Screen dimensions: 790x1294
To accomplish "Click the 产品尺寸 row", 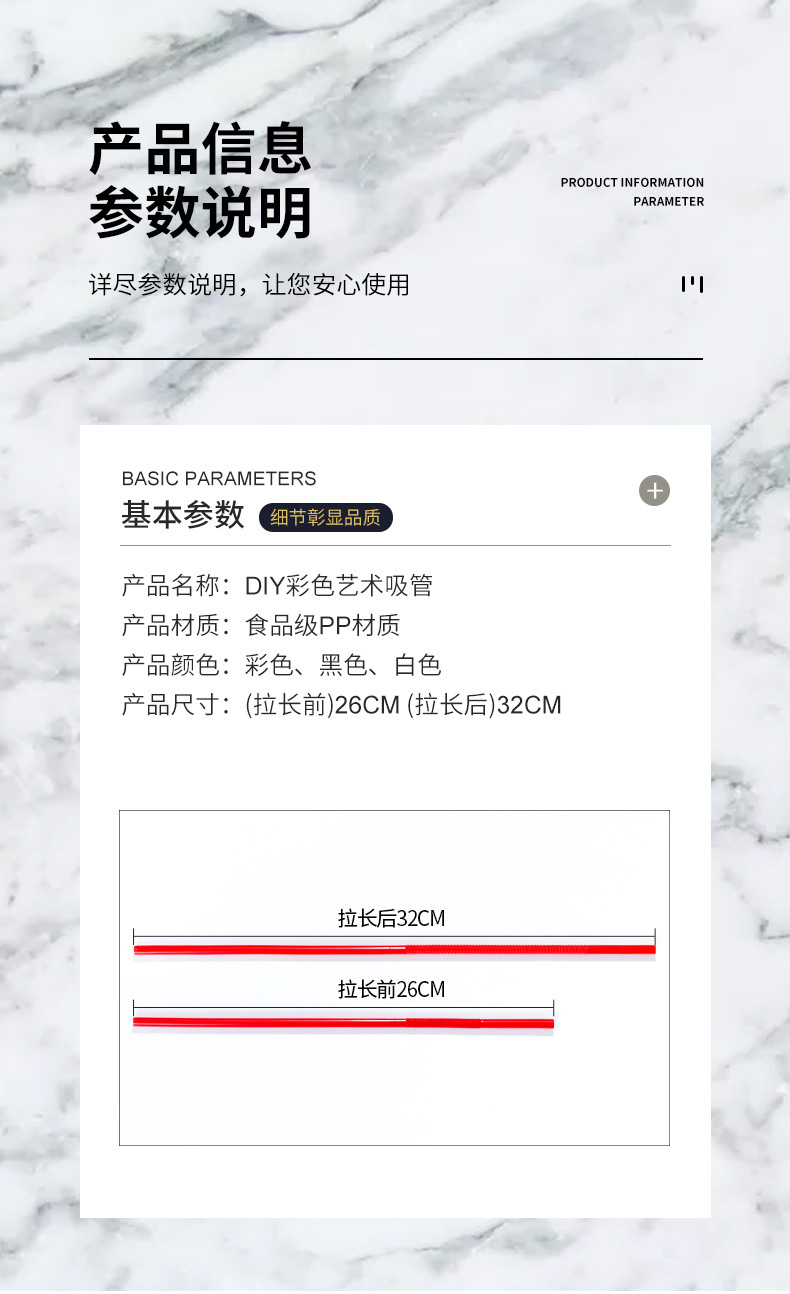I will [x=341, y=705].
